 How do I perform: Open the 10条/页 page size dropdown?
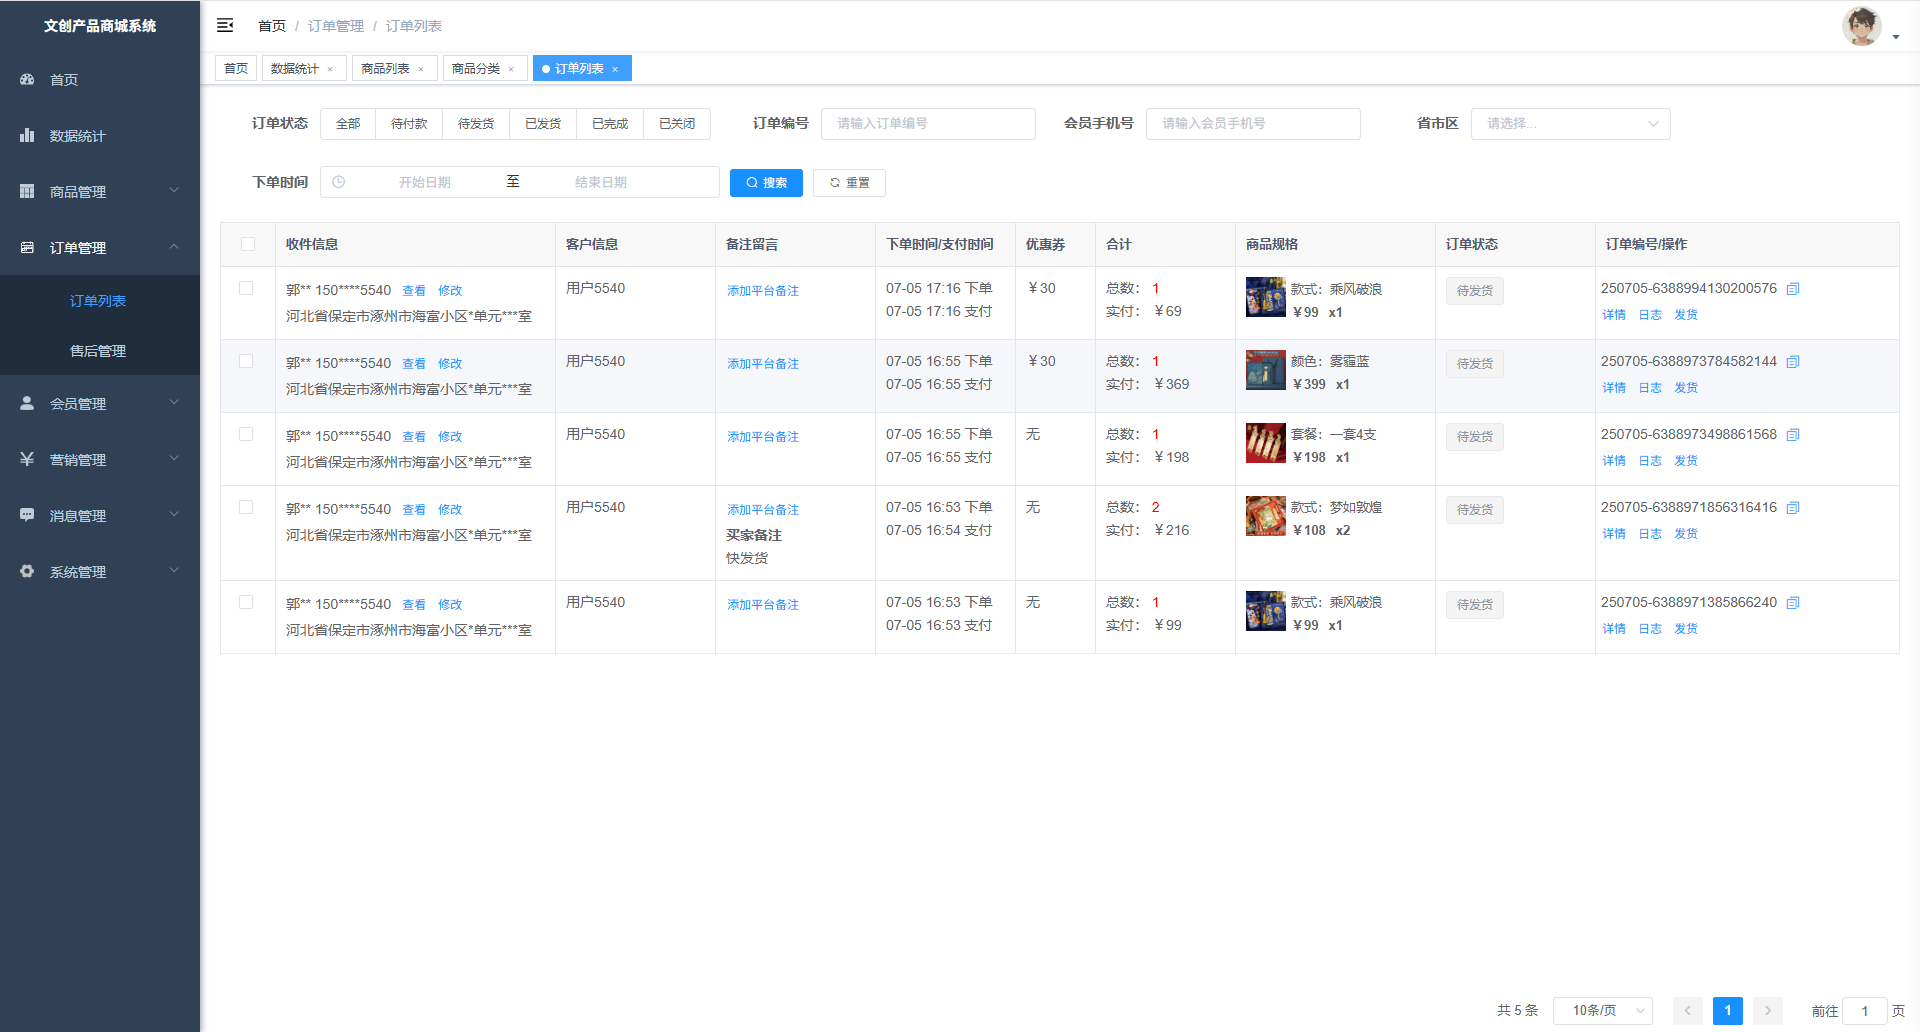1602,1010
